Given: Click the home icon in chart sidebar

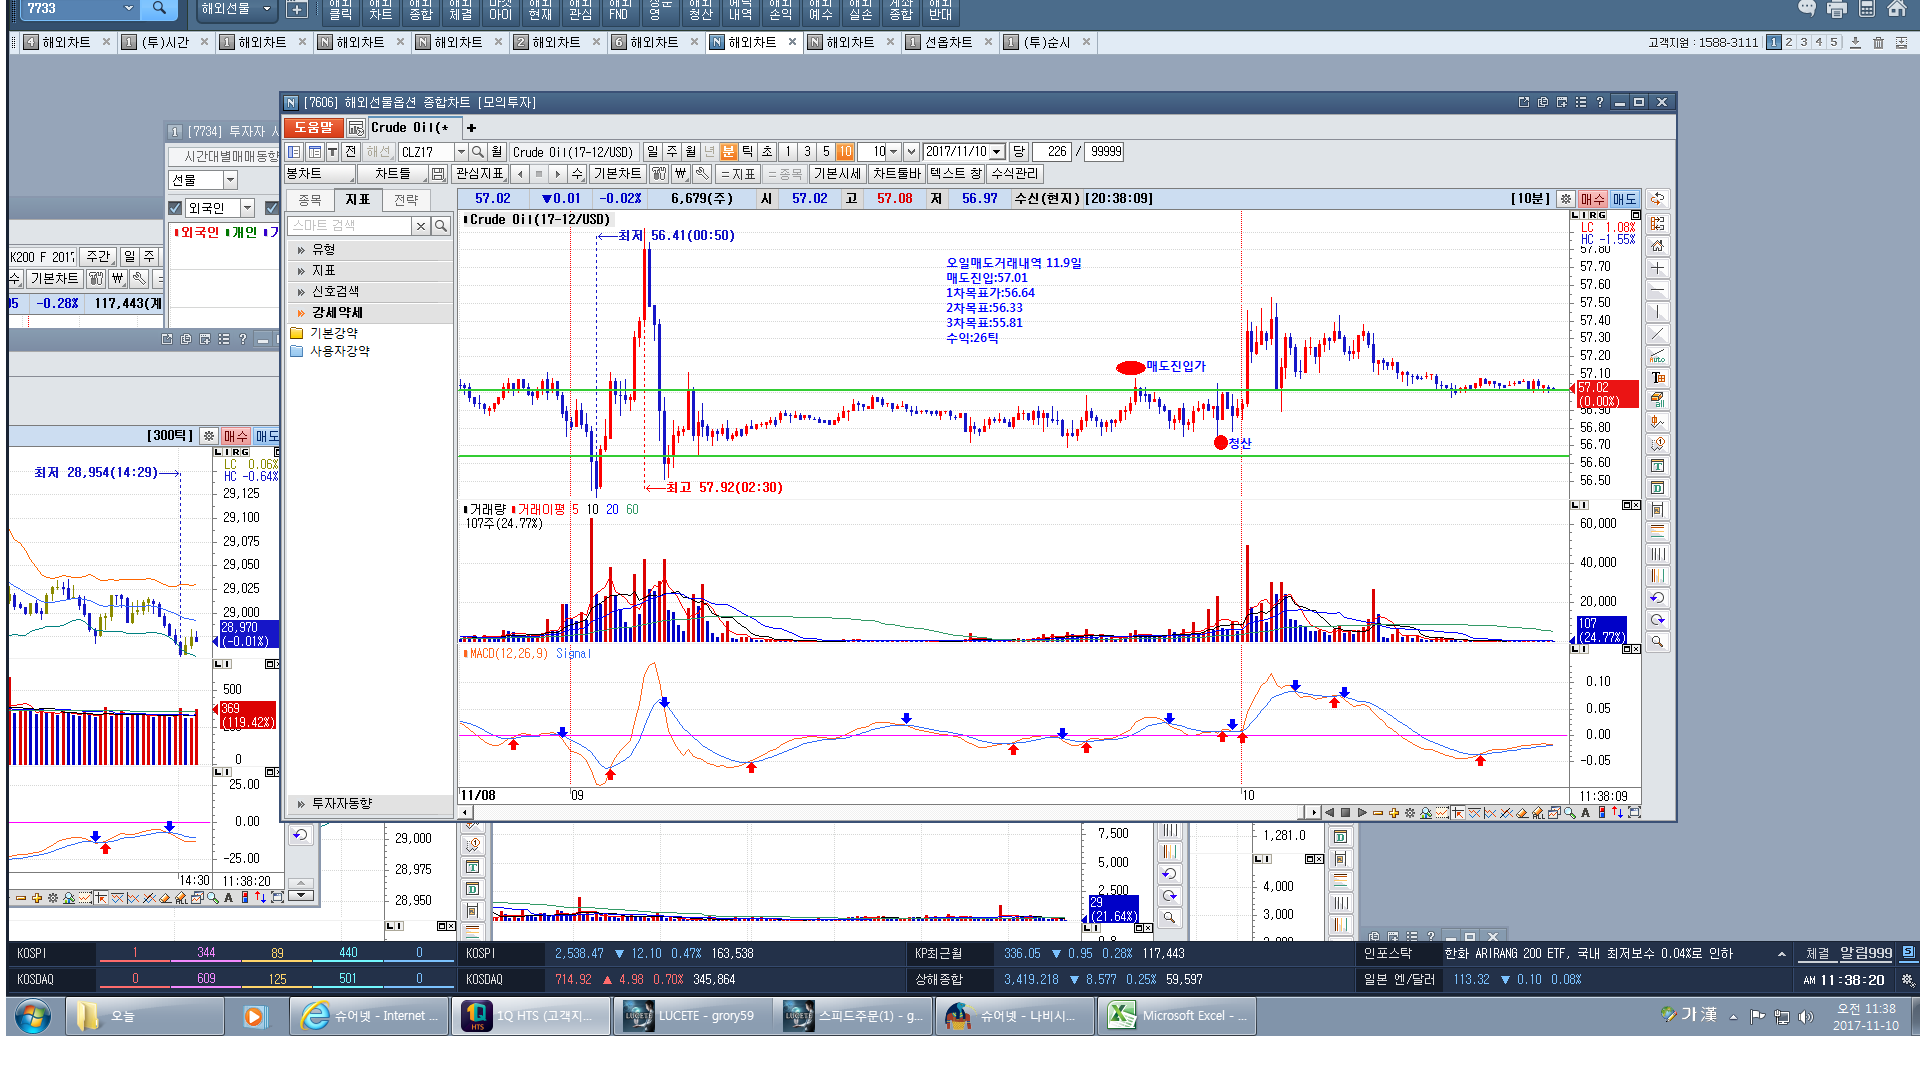Looking at the screenshot, I should point(1657,246).
